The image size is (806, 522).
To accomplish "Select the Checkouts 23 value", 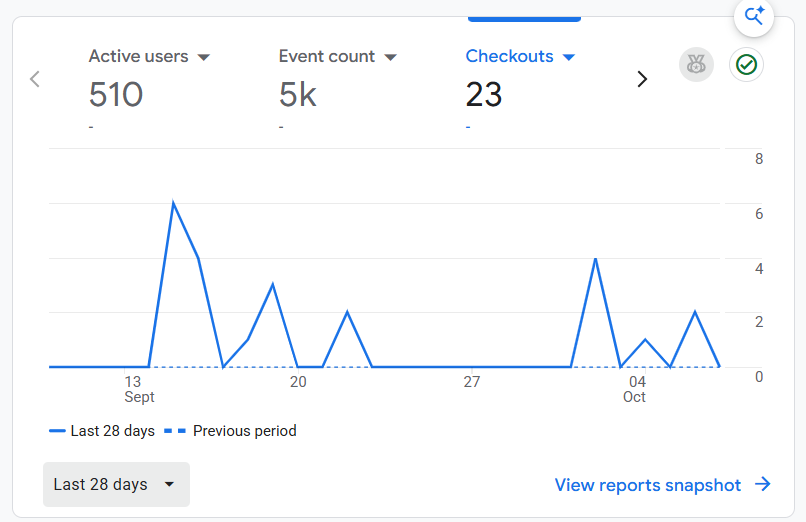I will (x=484, y=95).
